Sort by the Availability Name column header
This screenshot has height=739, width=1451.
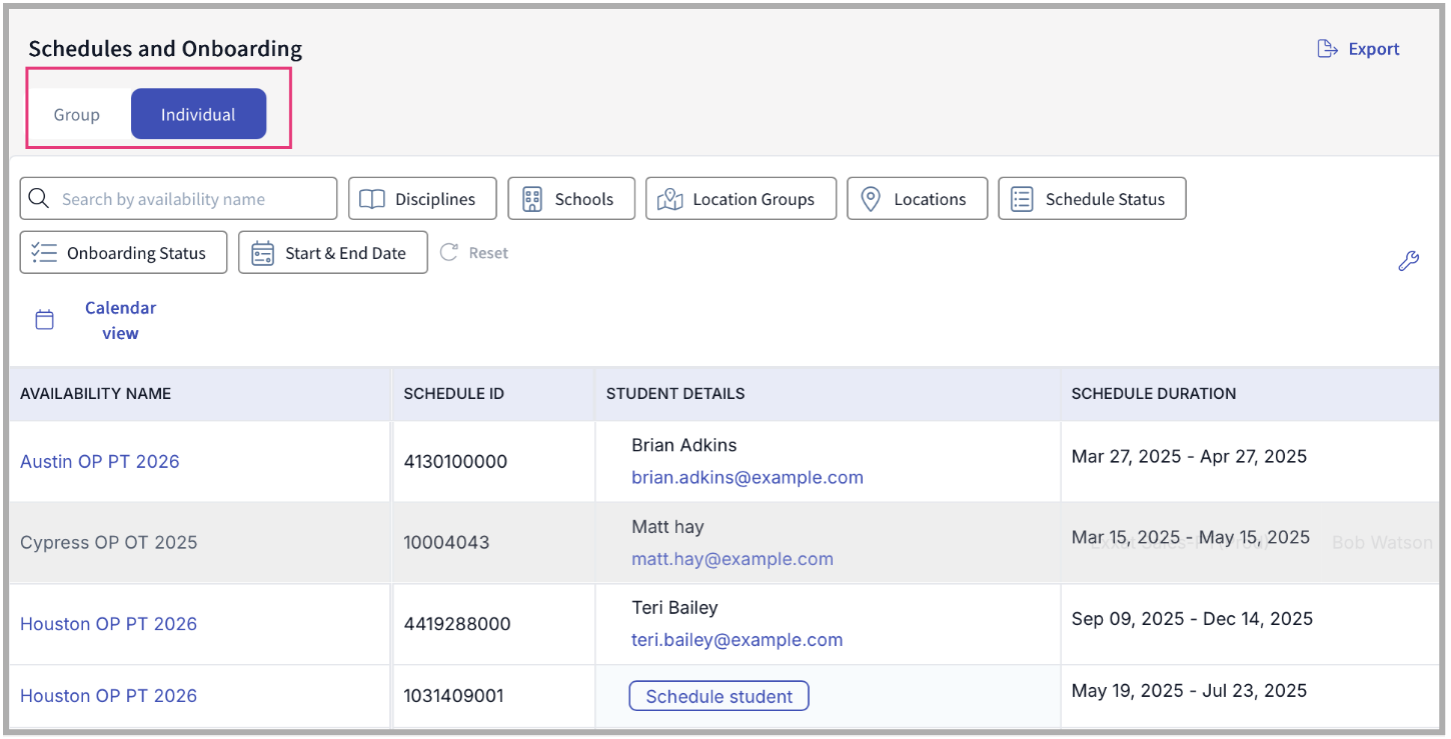[96, 394]
